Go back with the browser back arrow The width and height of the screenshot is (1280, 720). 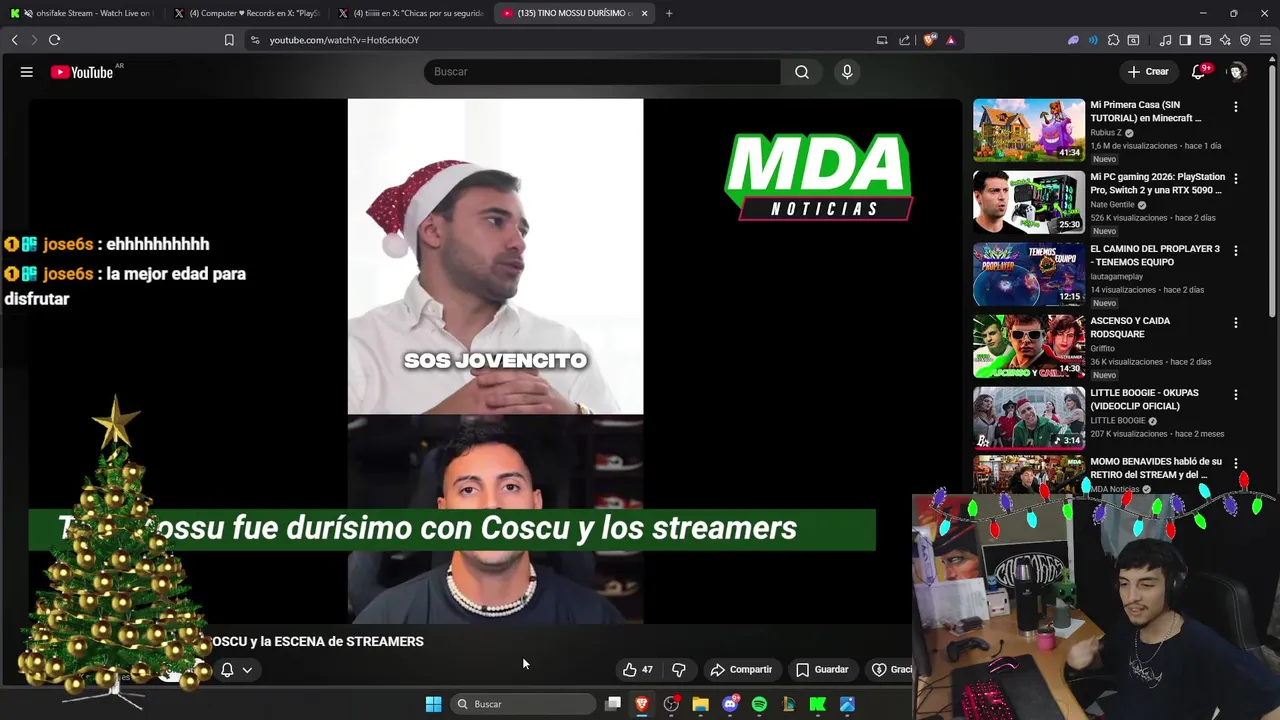[14, 40]
